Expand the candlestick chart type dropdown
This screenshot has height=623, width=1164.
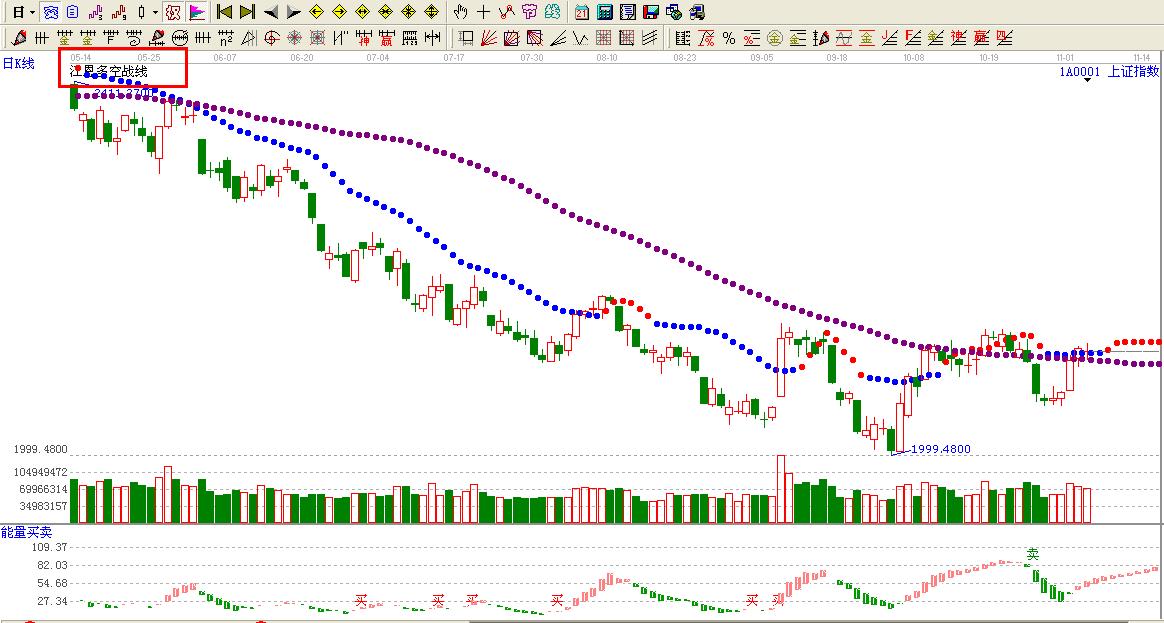[155, 13]
